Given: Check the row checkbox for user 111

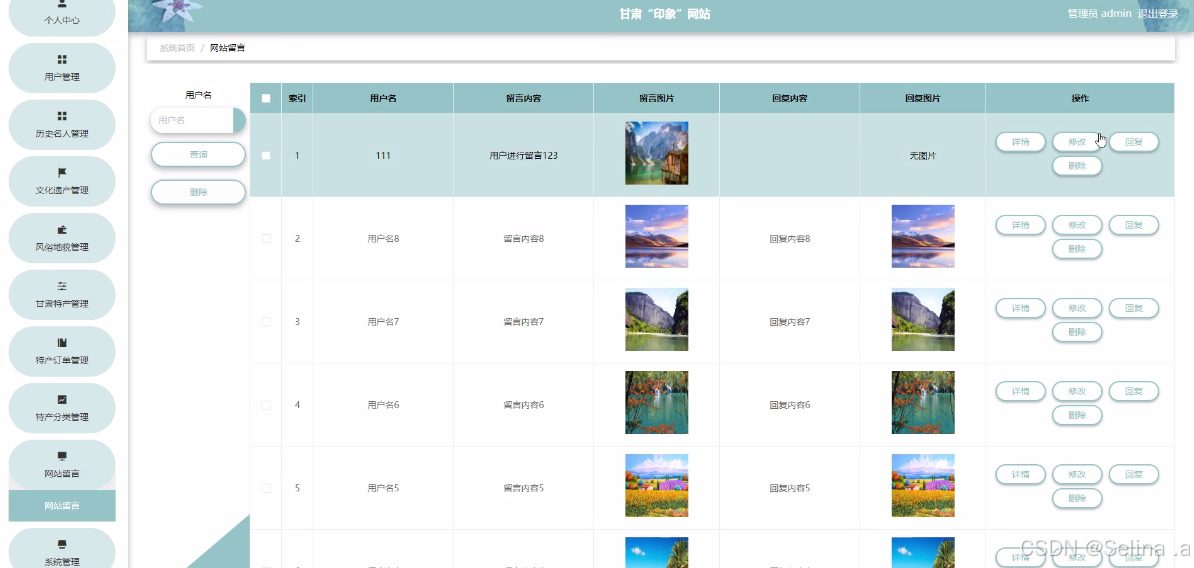Looking at the screenshot, I should pyautogui.click(x=266, y=155).
